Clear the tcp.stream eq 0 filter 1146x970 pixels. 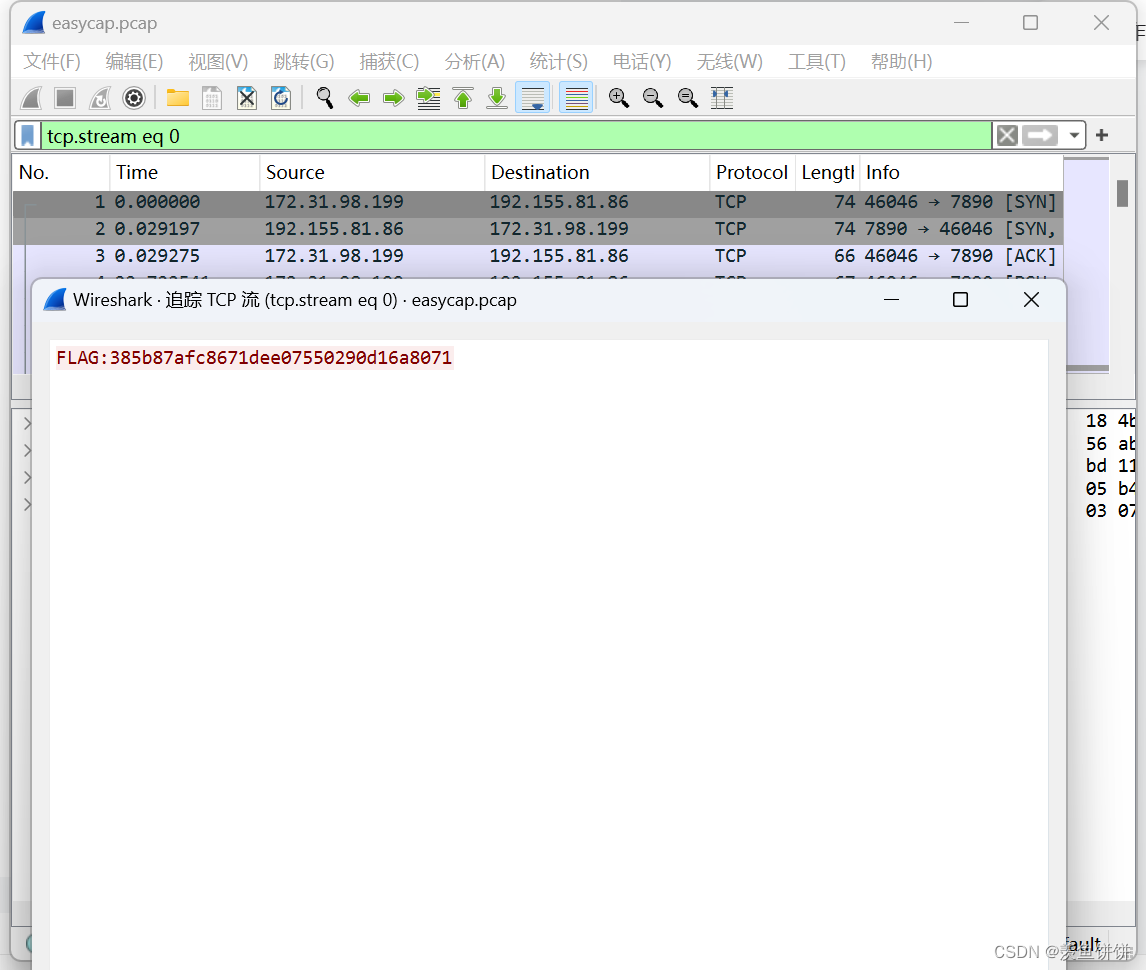pyautogui.click(x=1006, y=135)
